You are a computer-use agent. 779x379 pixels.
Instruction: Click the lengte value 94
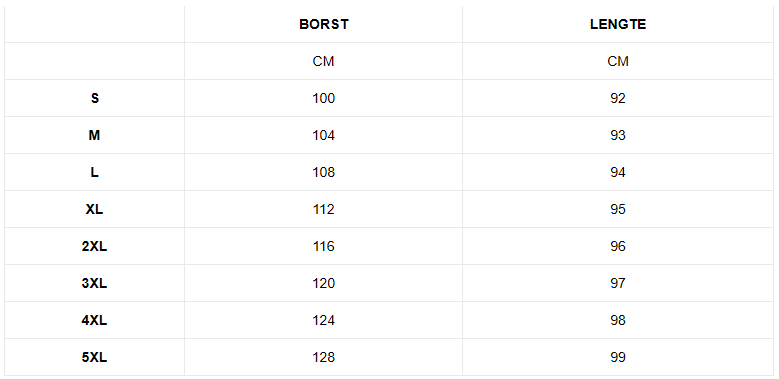[618, 172]
